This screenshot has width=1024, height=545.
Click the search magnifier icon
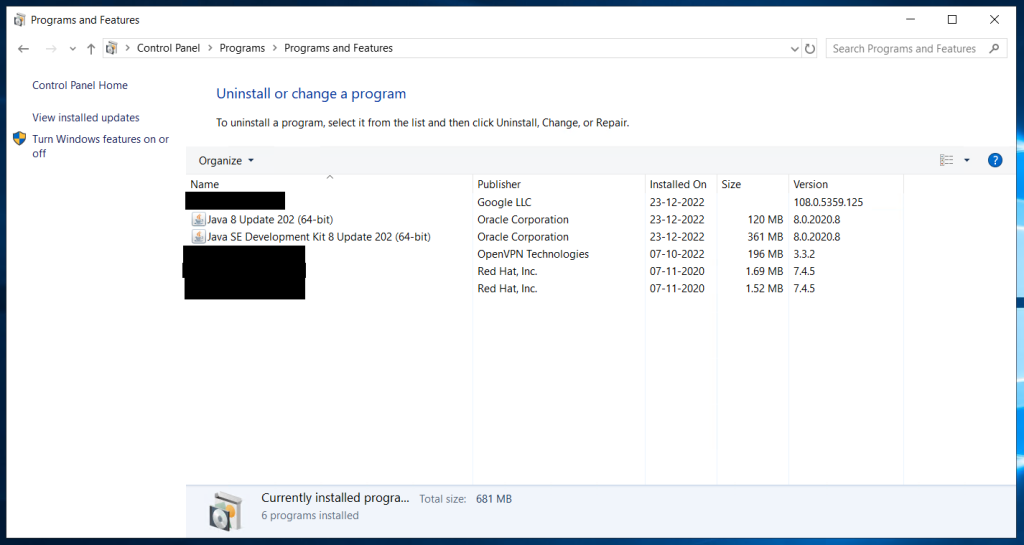tap(994, 48)
